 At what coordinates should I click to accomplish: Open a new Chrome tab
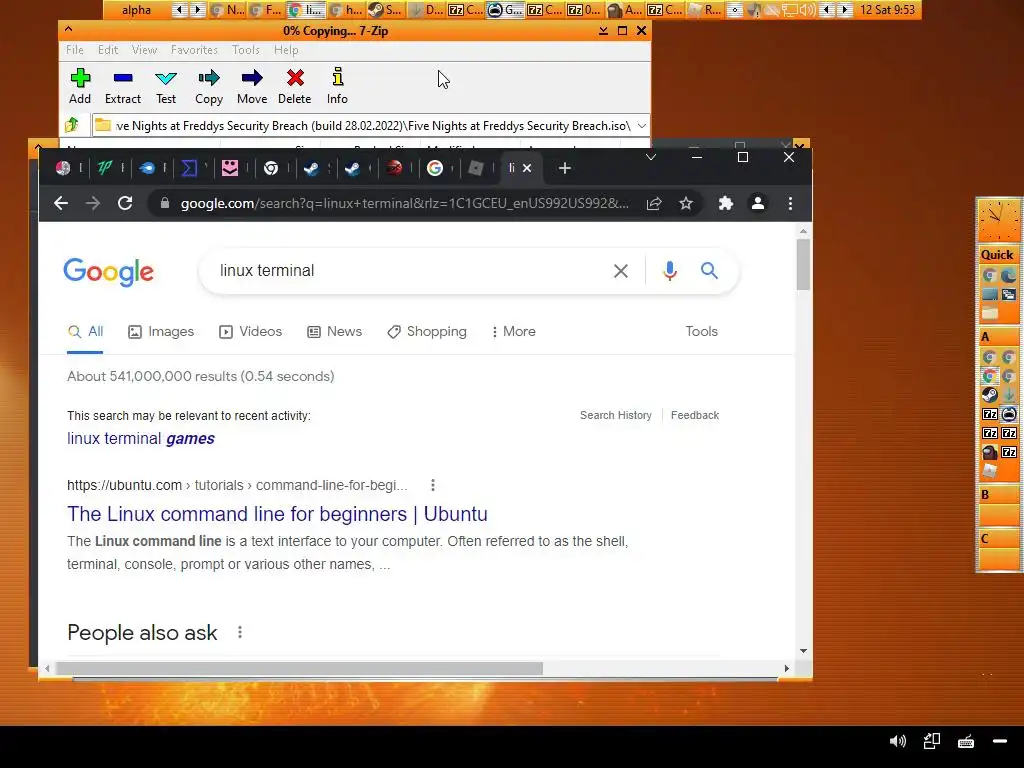[x=565, y=168]
